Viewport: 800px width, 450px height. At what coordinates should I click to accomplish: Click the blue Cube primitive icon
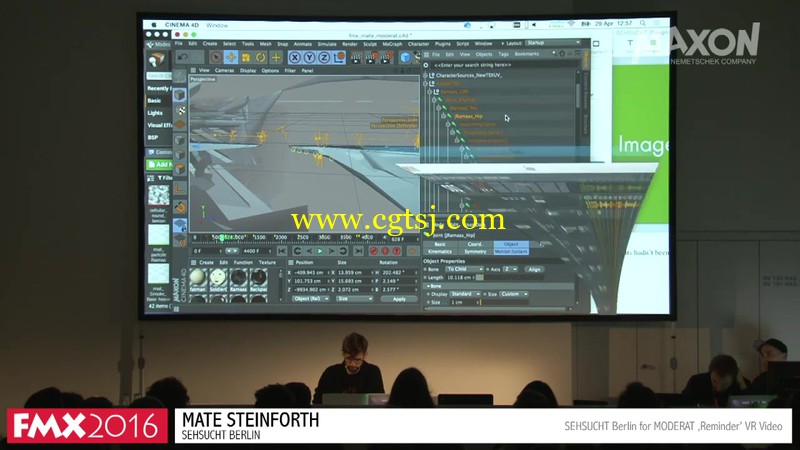click(x=405, y=58)
